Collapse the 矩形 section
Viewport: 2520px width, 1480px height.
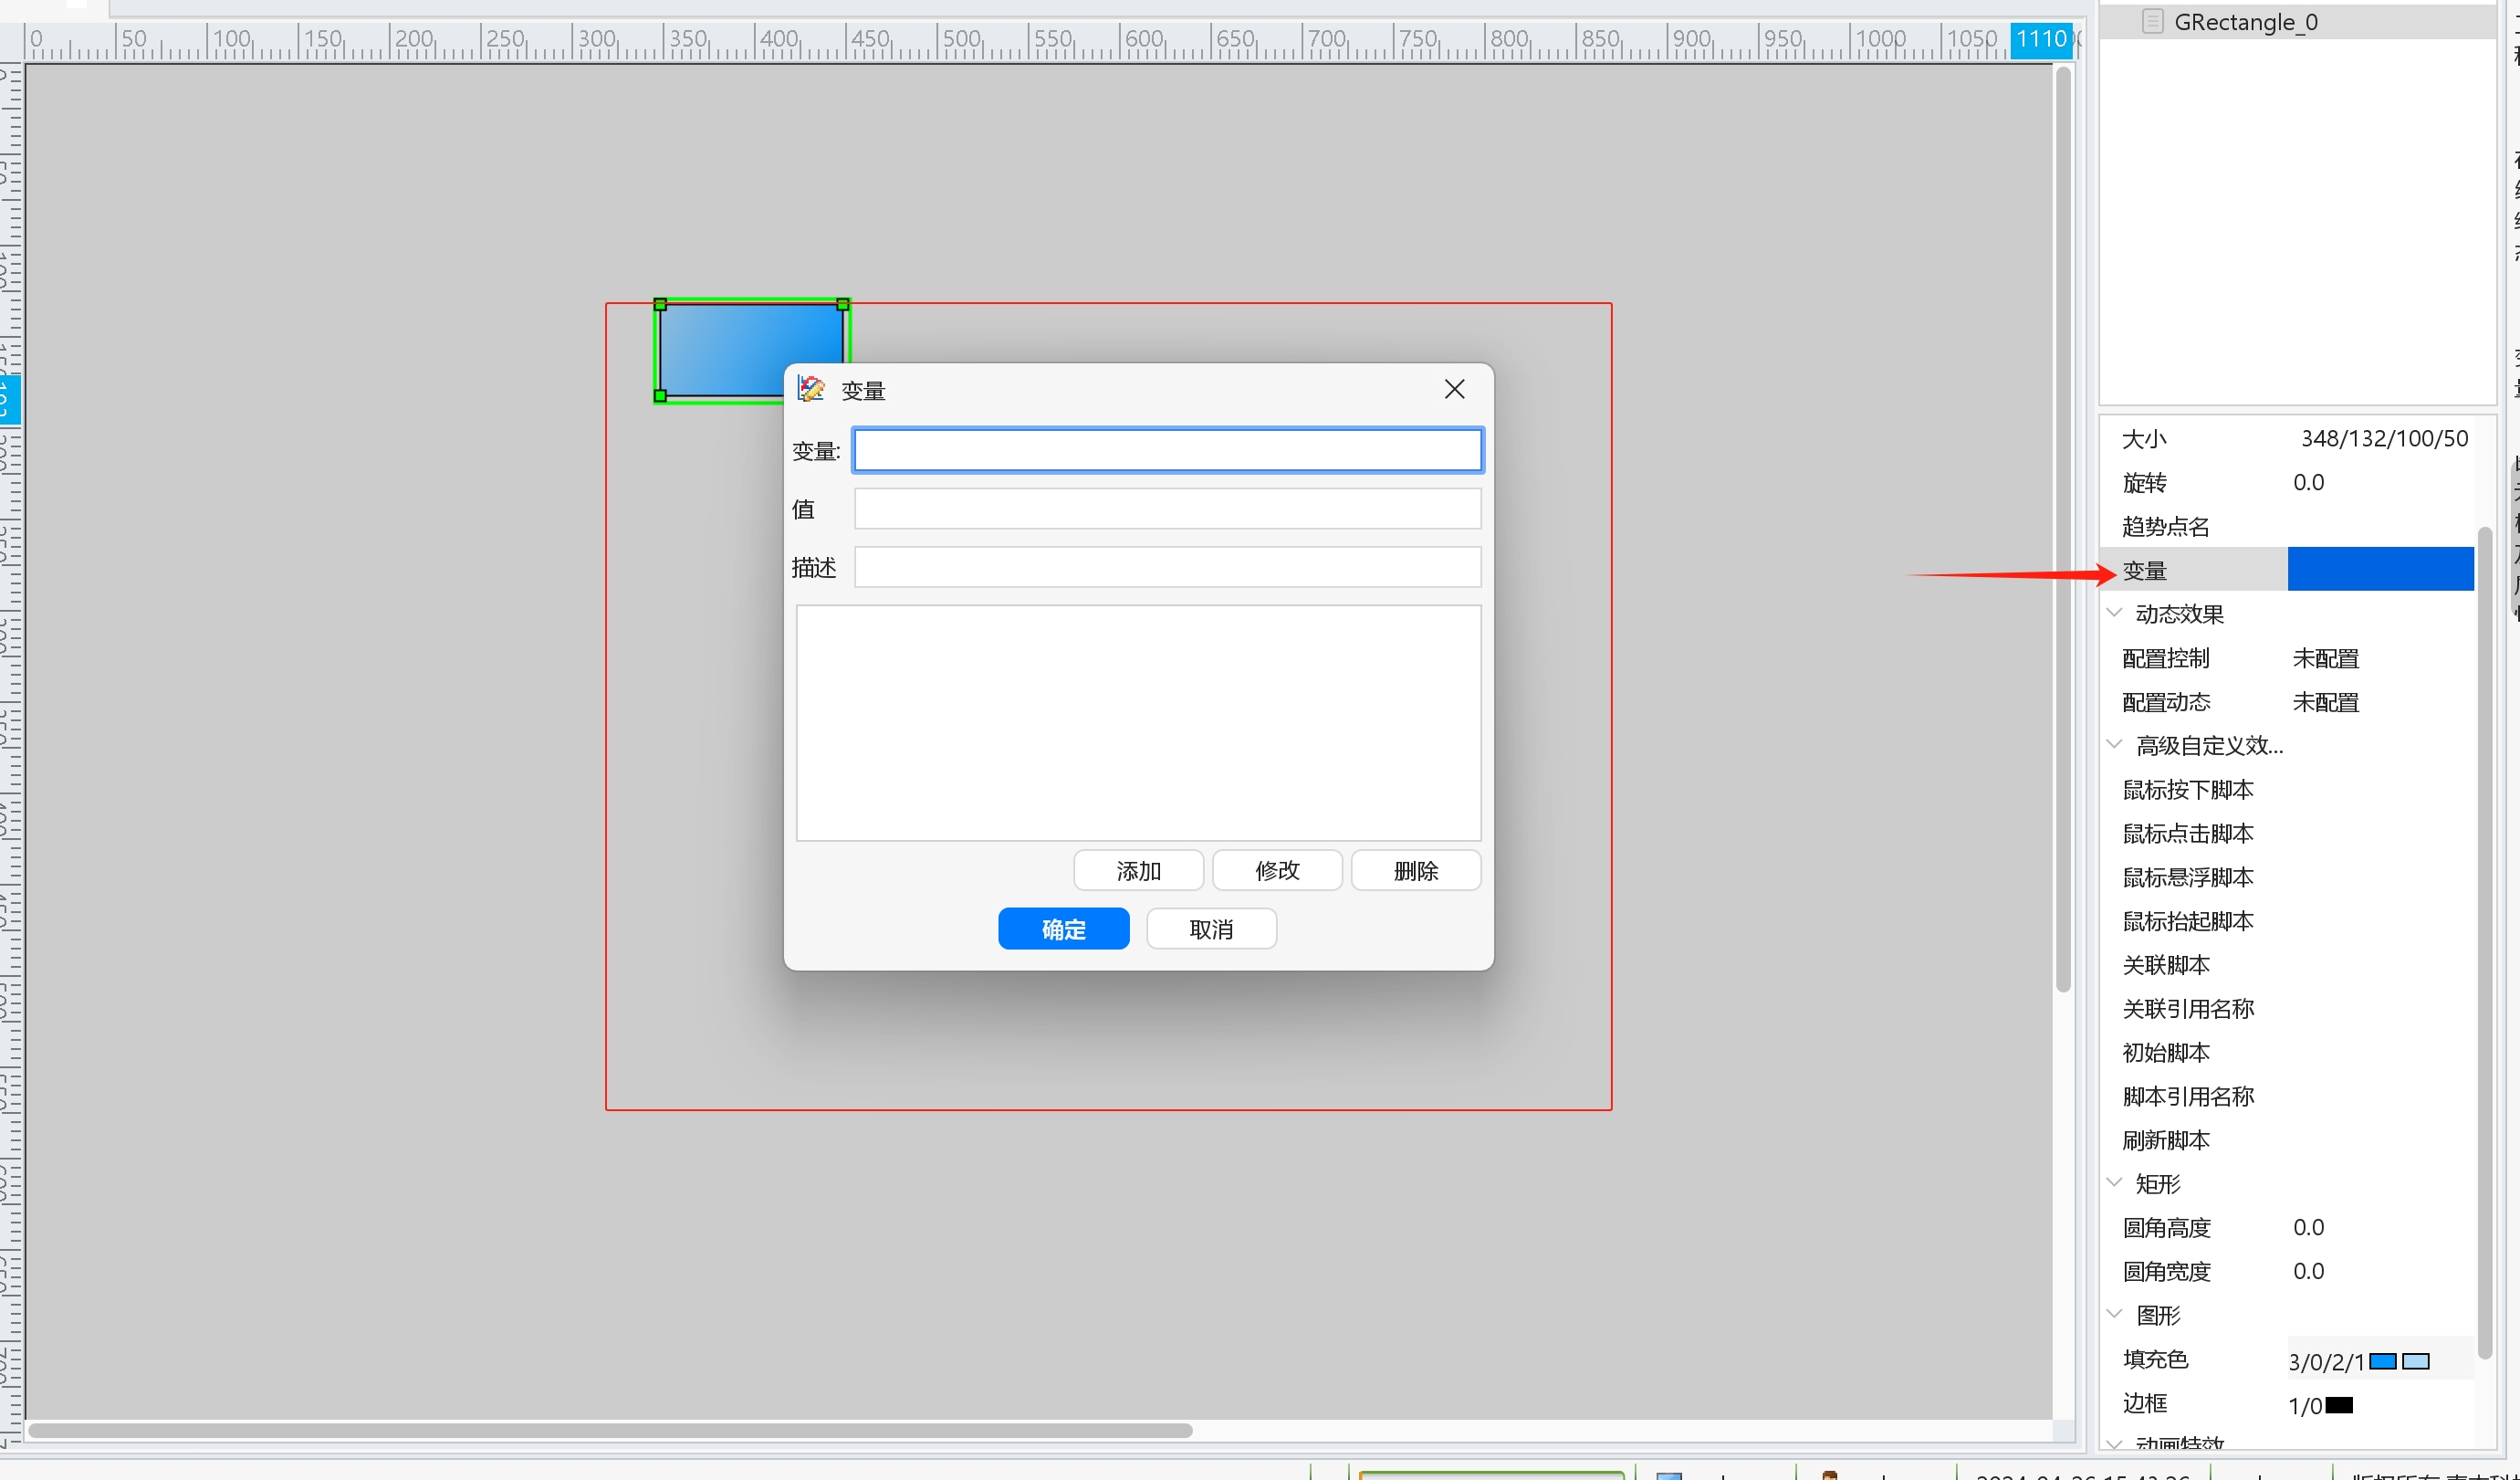coord(2115,1182)
